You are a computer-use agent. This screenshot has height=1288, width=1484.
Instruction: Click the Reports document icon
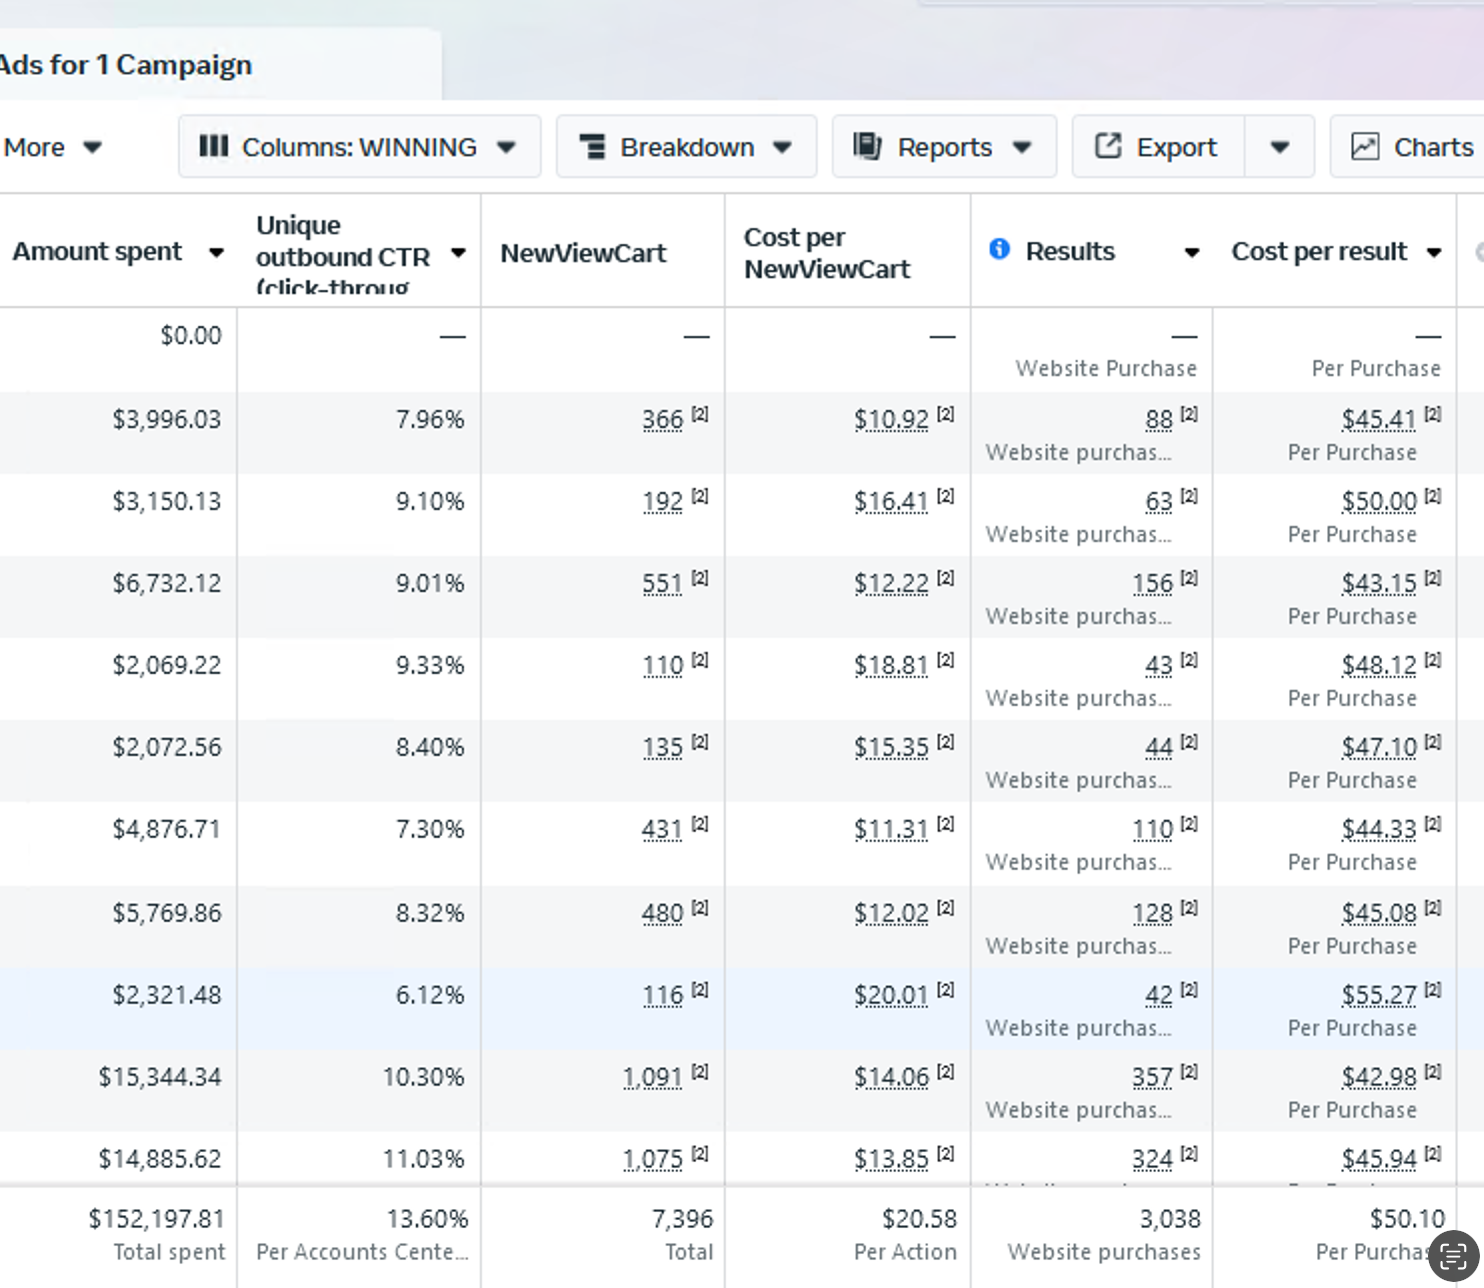point(867,146)
